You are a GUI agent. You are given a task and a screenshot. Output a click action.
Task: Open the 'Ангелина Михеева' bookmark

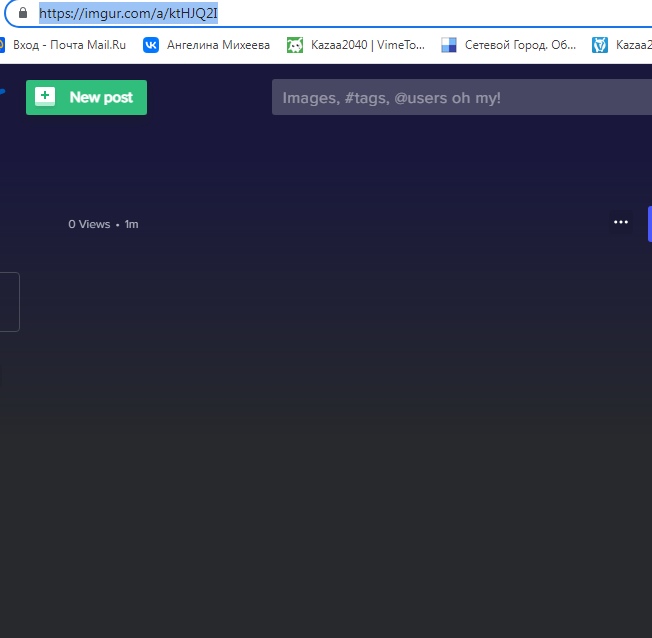tap(218, 44)
